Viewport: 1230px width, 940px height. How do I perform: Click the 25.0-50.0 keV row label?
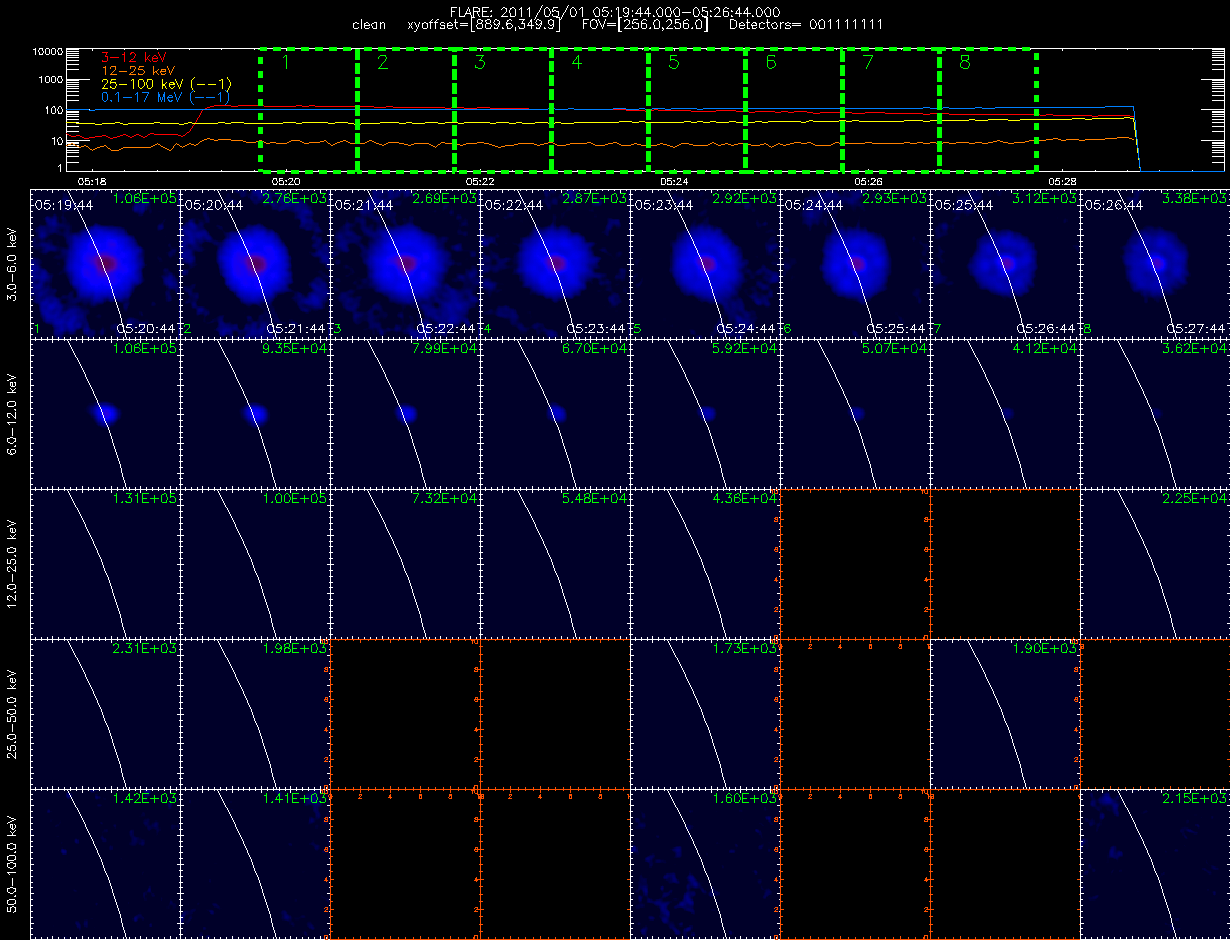coord(14,713)
